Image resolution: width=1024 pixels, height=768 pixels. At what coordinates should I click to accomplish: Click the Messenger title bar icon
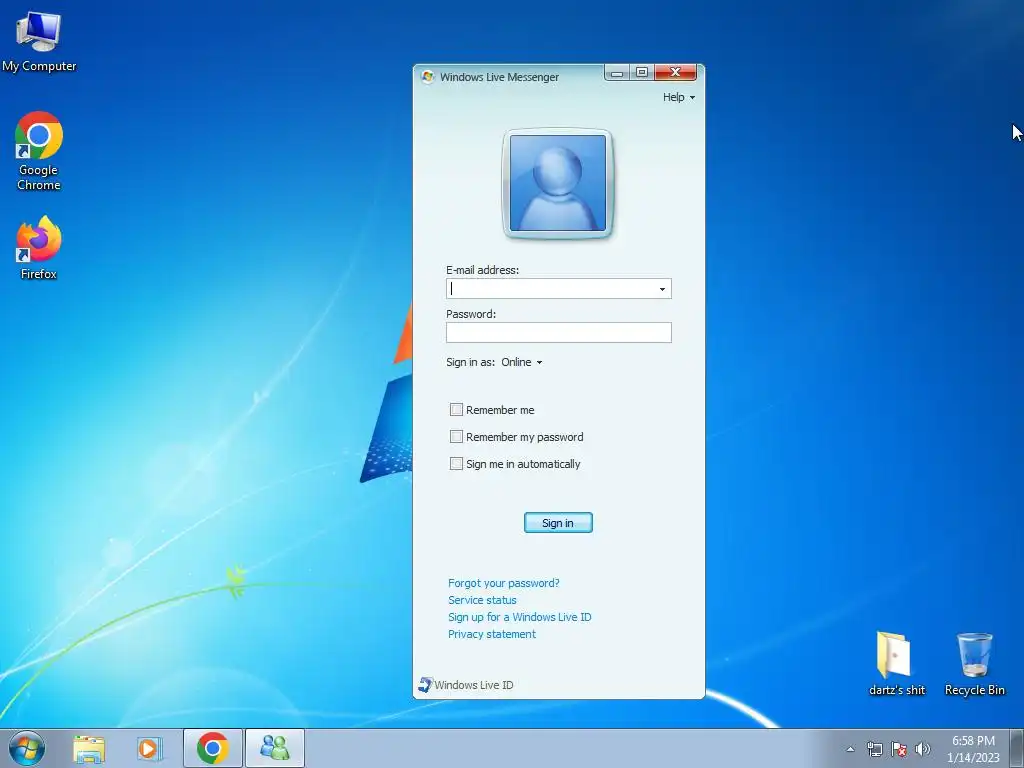click(428, 77)
